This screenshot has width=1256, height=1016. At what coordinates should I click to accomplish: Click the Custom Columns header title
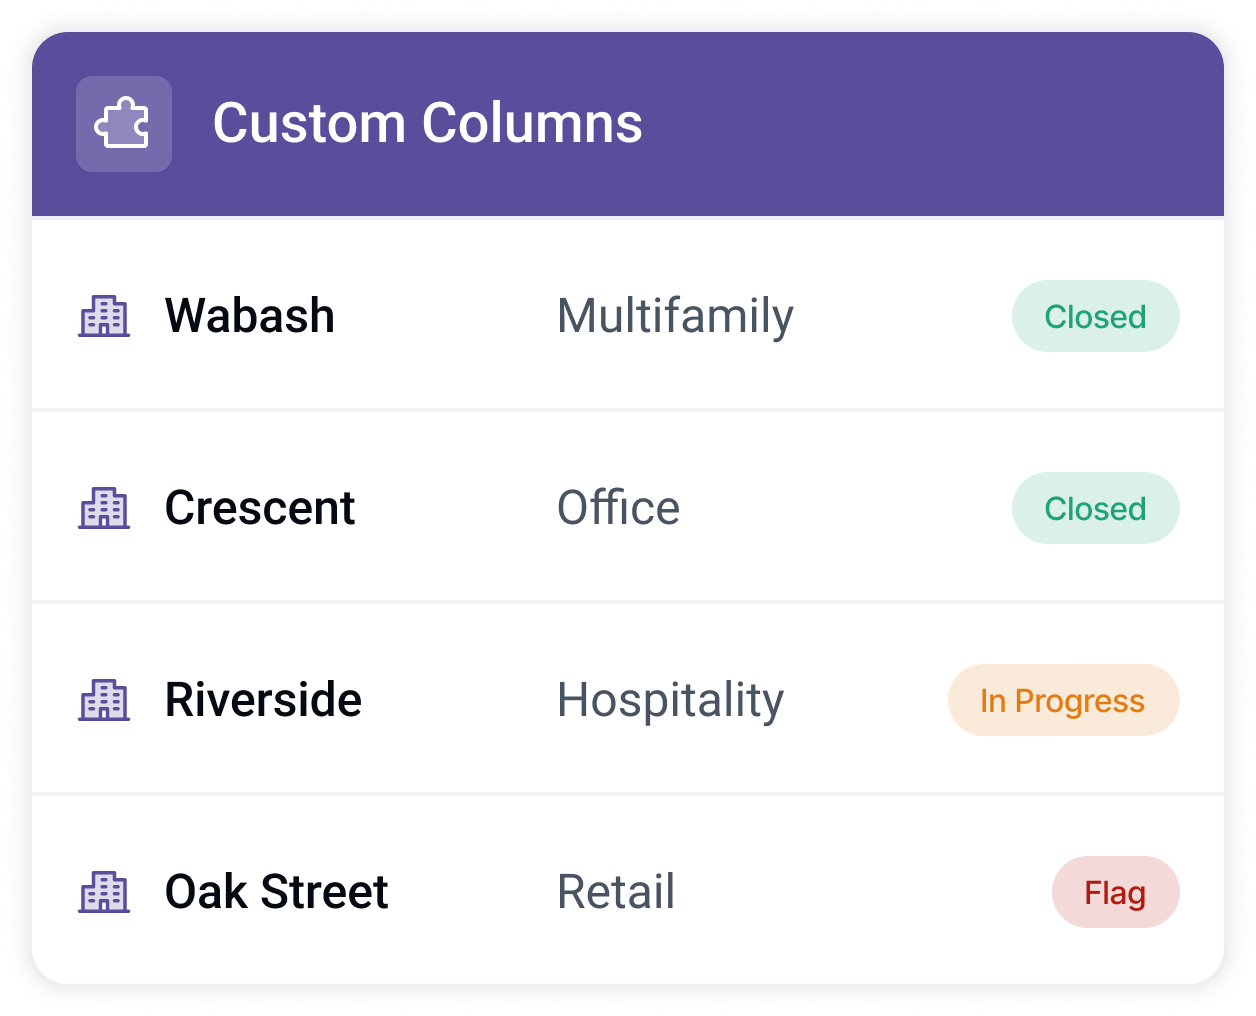click(x=428, y=124)
